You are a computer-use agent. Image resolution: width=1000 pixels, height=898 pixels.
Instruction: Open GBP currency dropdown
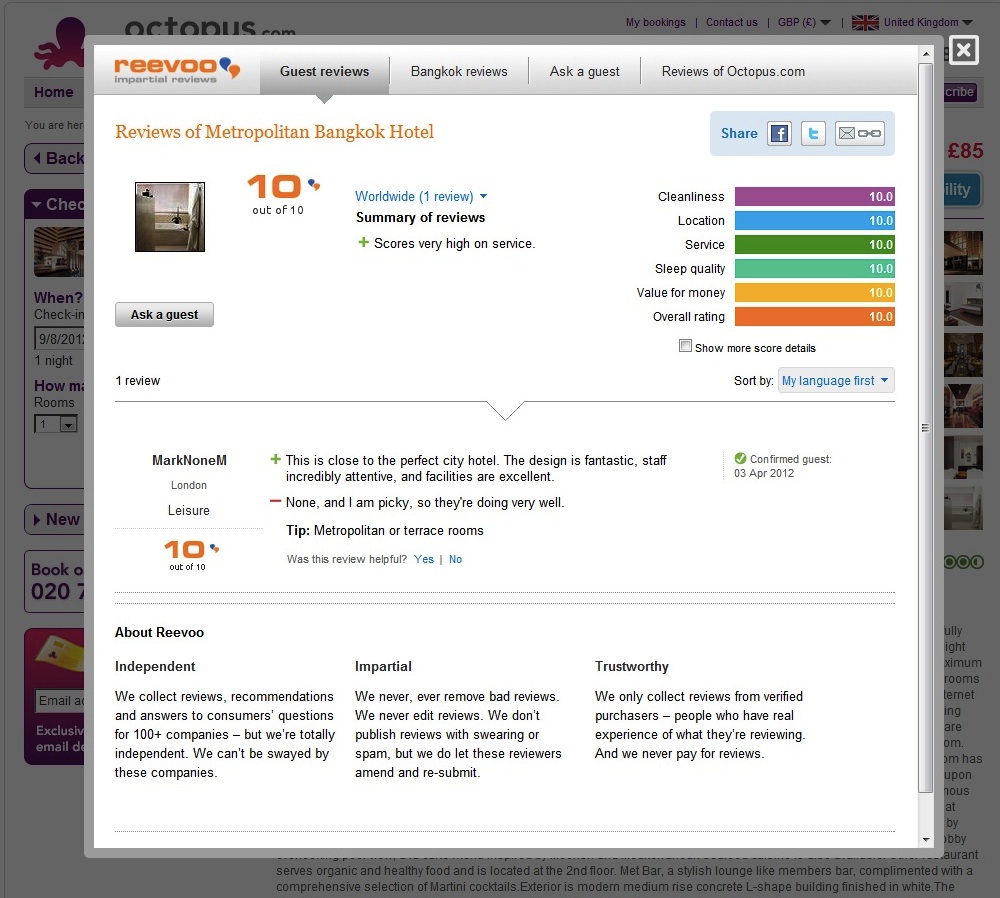[x=804, y=22]
